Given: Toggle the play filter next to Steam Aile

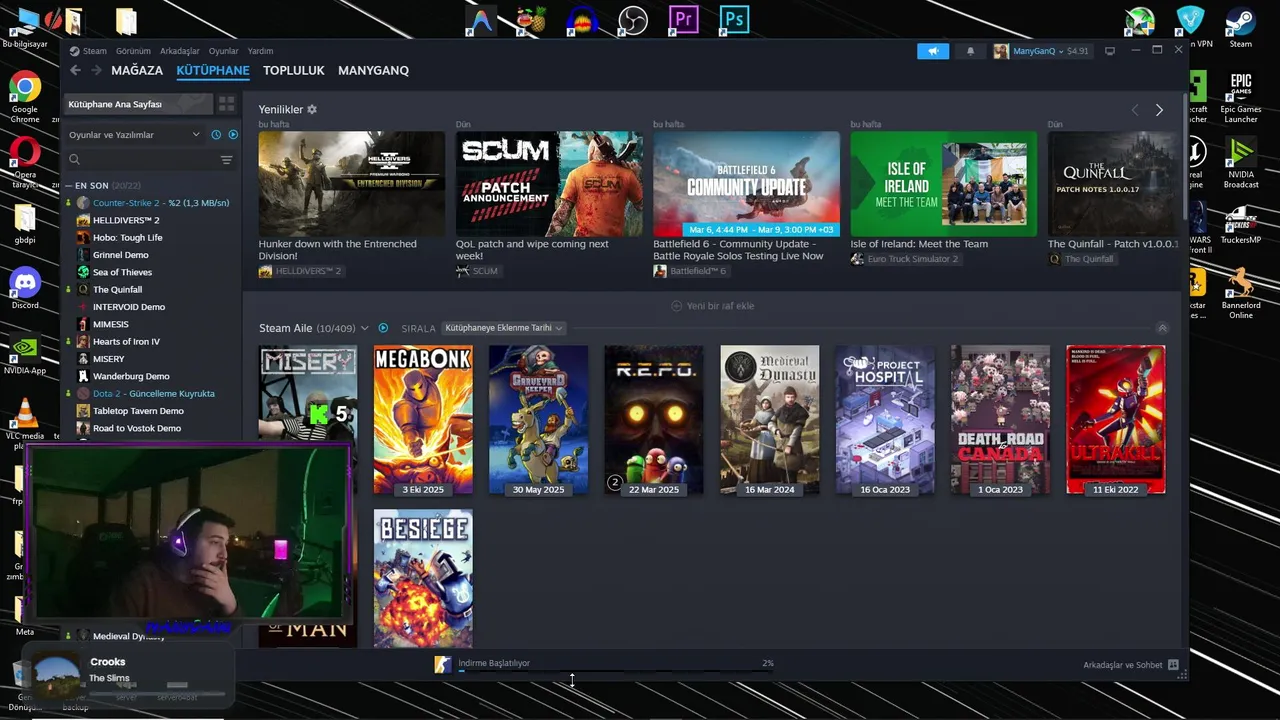Looking at the screenshot, I should [x=383, y=328].
